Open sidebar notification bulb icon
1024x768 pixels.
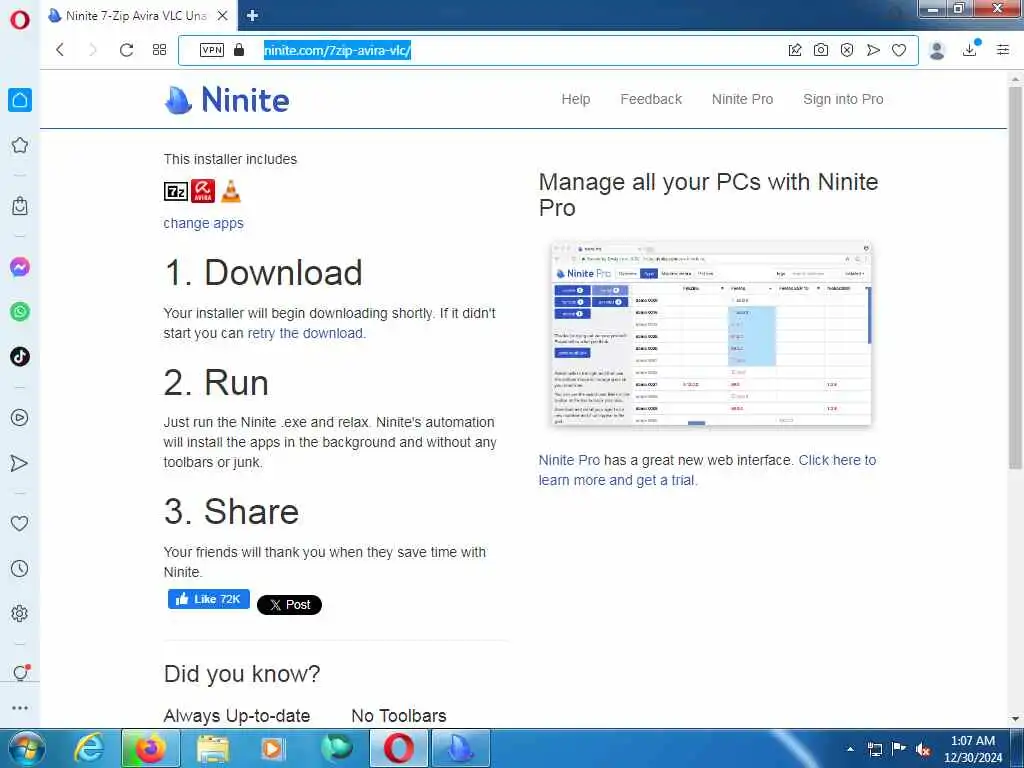(20, 672)
